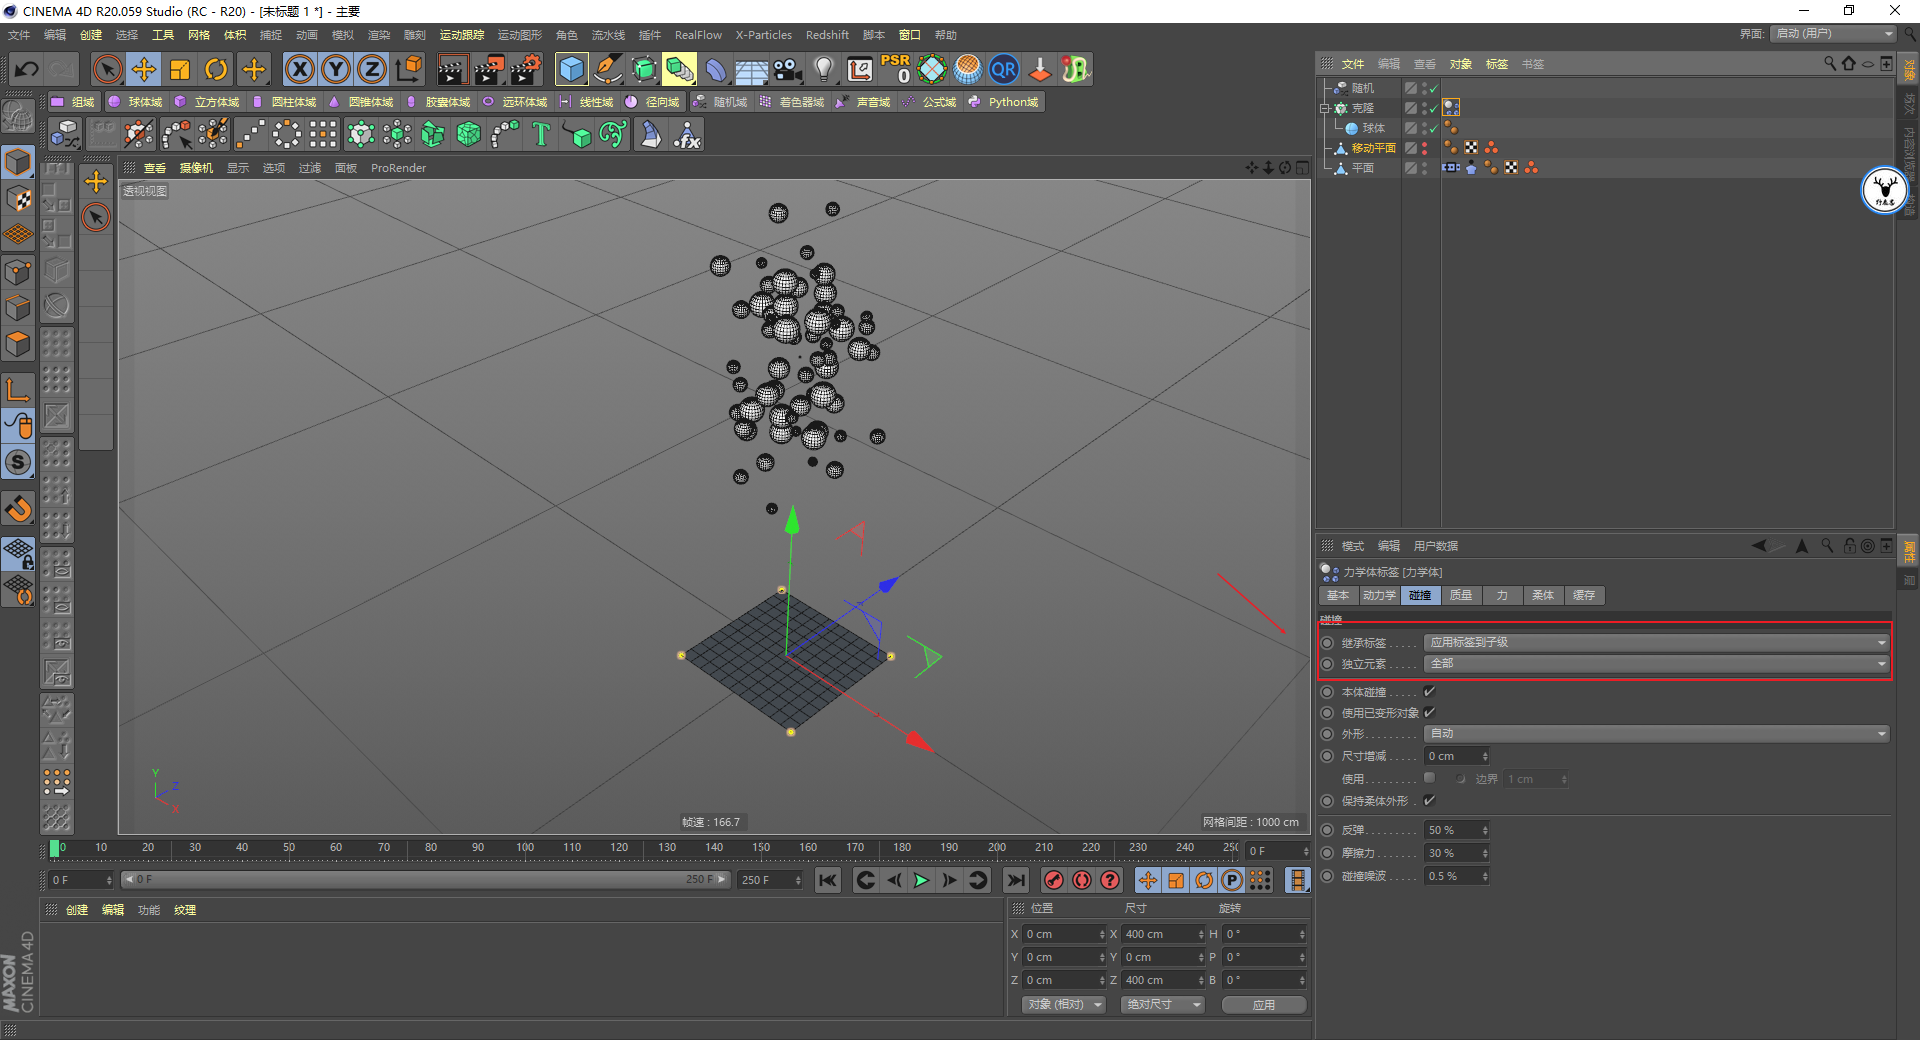Image resolution: width=1920 pixels, height=1040 pixels.
Task: Uncheck the 本体碰撞 checkbox
Action: [x=1429, y=692]
